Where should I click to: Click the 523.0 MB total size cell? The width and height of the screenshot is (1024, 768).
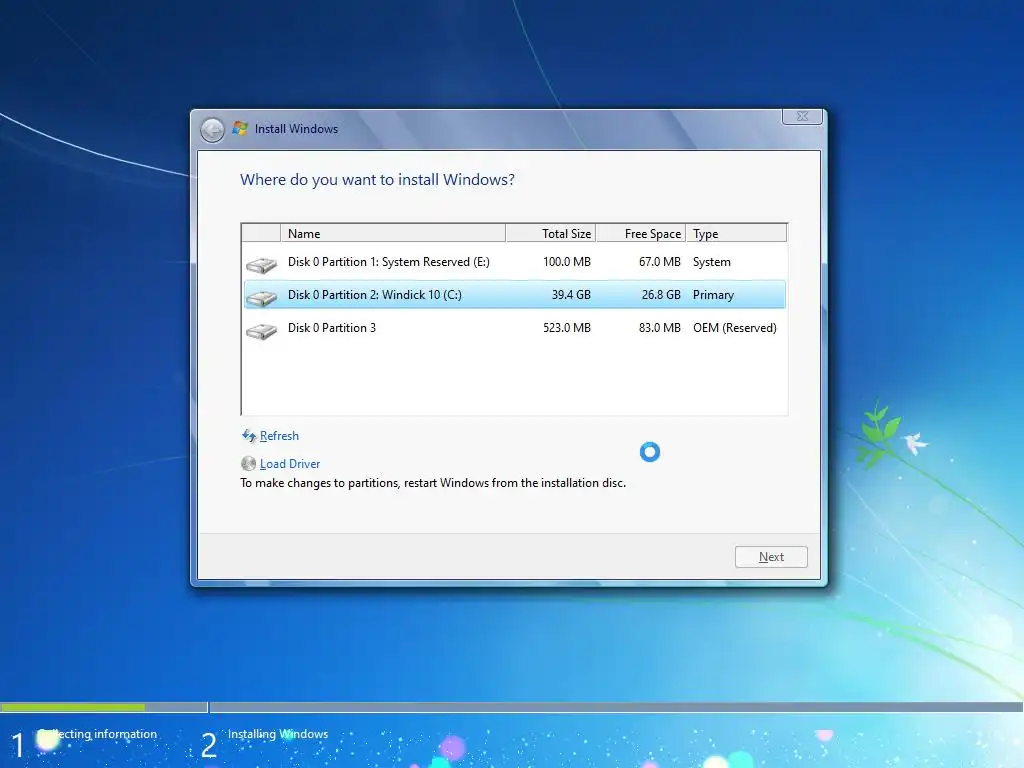567,328
